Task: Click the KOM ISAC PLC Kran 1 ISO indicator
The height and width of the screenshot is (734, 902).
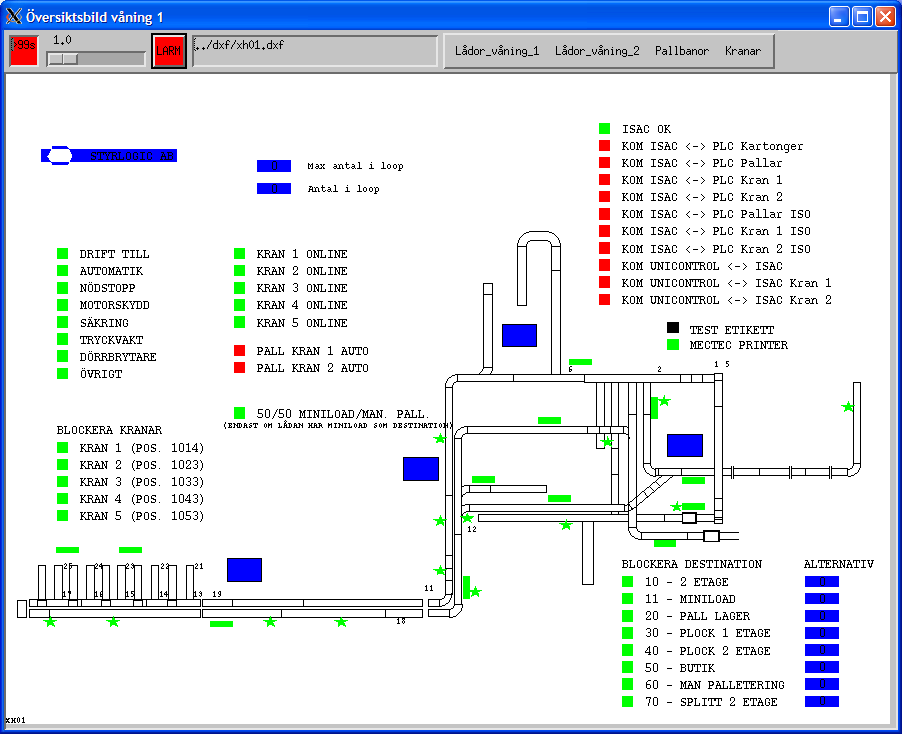Action: point(604,231)
